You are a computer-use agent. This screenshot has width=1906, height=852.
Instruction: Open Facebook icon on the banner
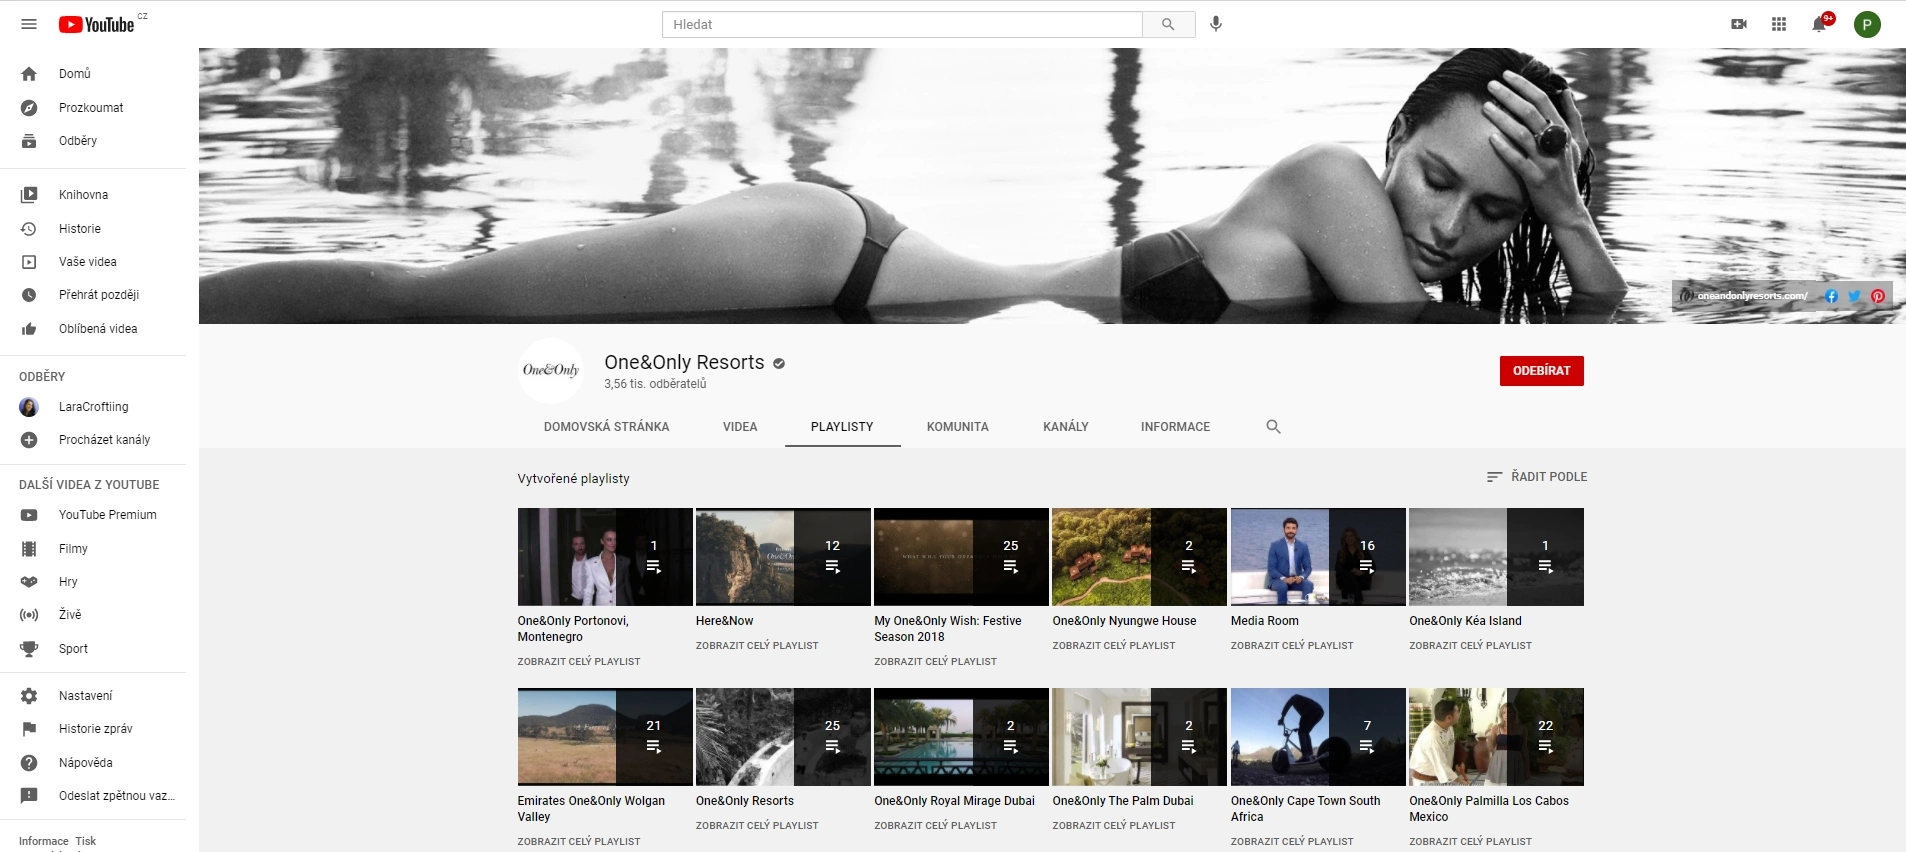pos(1831,296)
